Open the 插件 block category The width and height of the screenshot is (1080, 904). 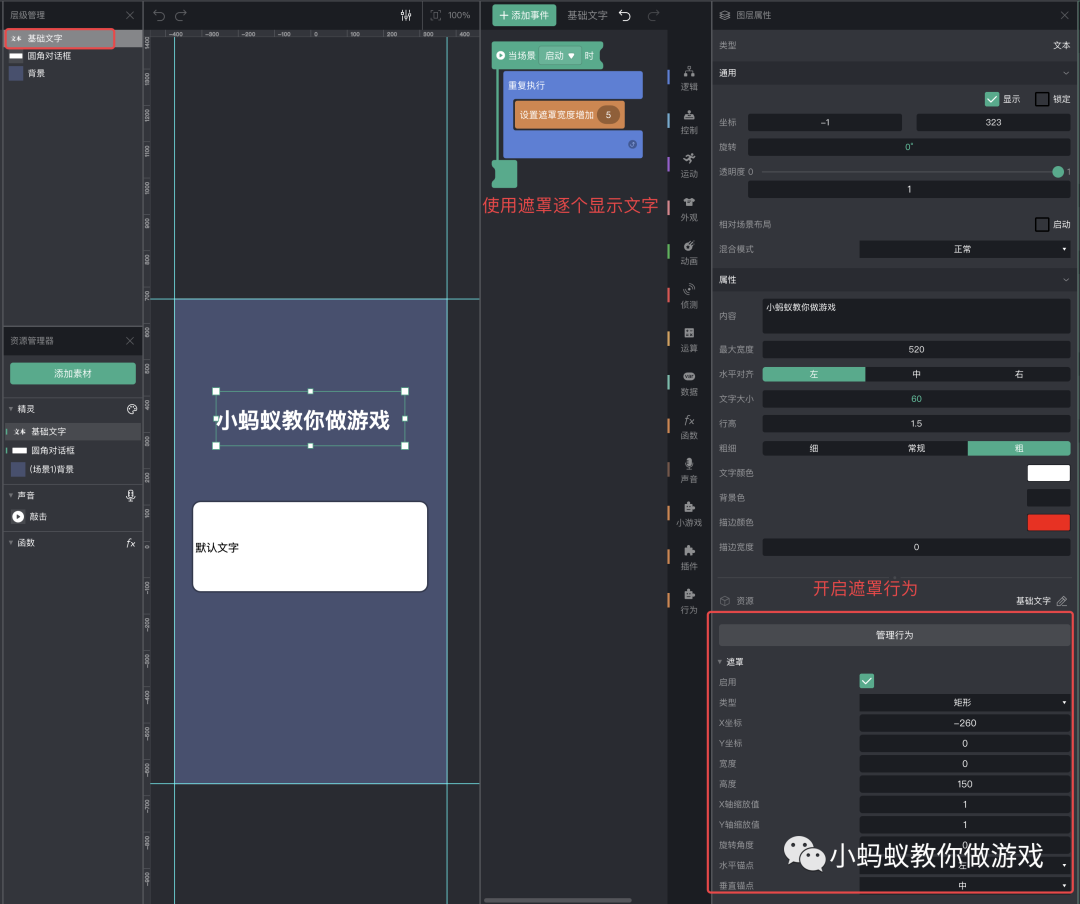(689, 557)
